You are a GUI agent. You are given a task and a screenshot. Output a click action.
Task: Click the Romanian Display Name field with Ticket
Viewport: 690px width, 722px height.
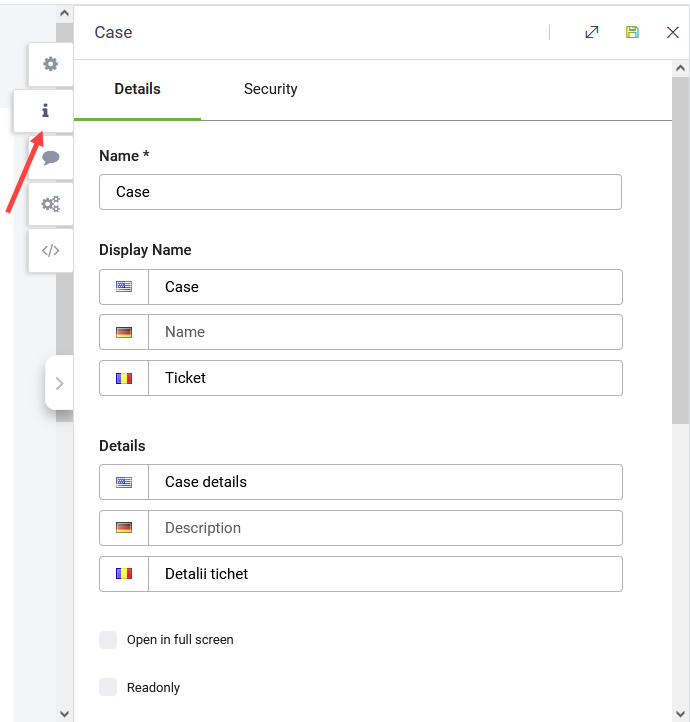[x=385, y=378]
